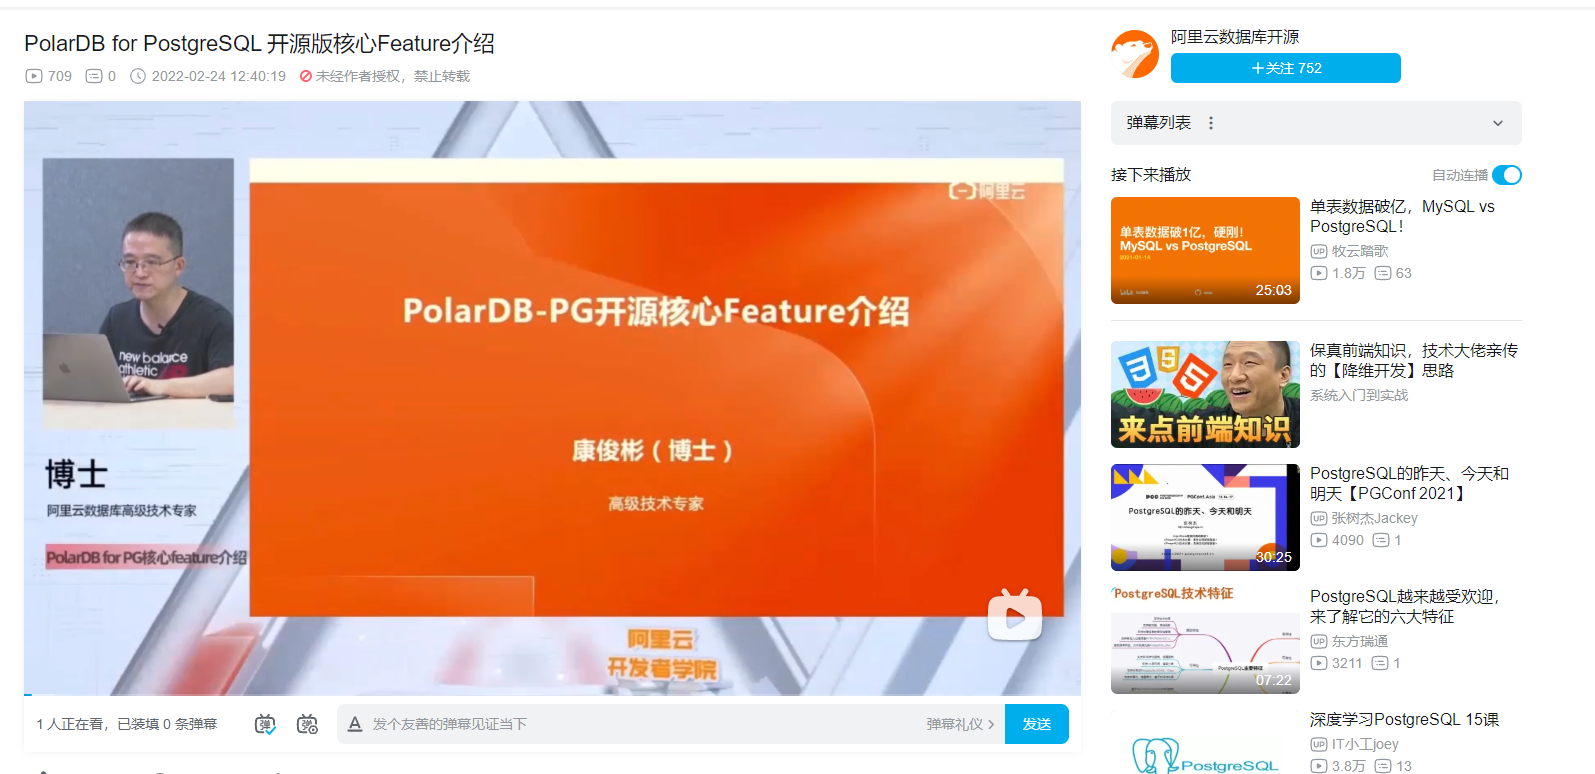Click the play button overlay on the video
The width and height of the screenshot is (1595, 774).
[1015, 616]
